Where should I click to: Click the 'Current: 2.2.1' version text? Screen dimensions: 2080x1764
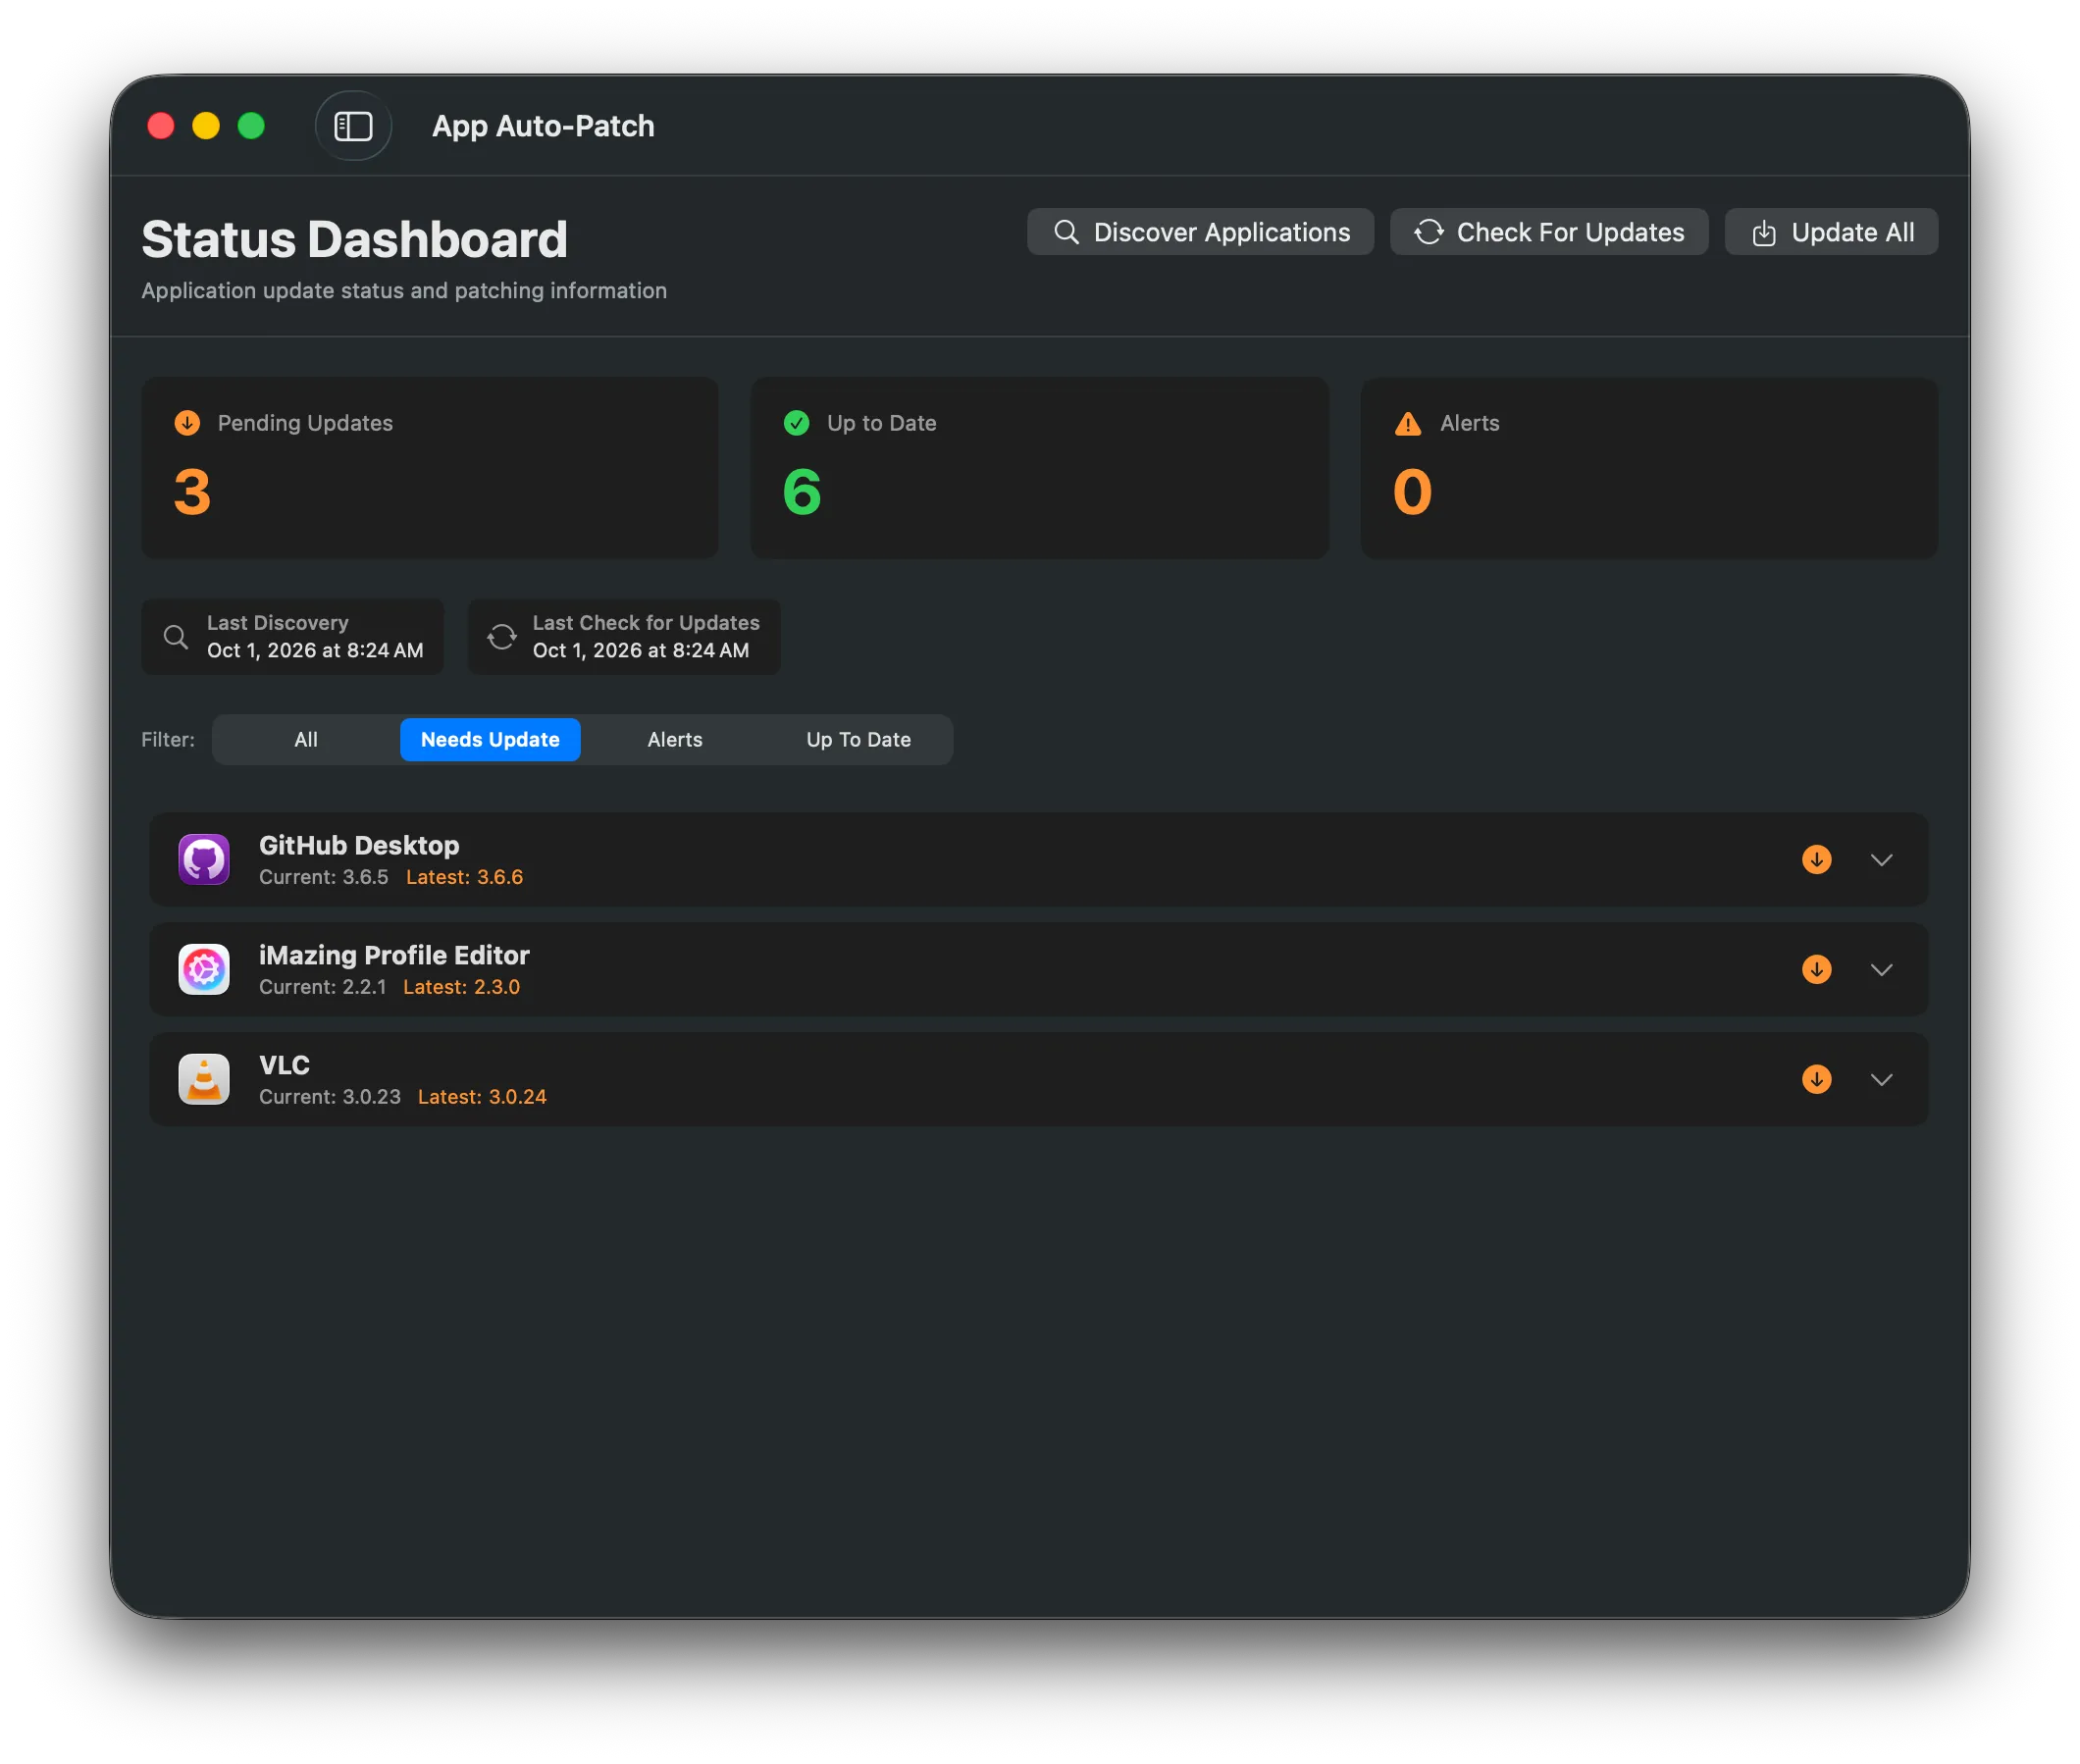323,988
